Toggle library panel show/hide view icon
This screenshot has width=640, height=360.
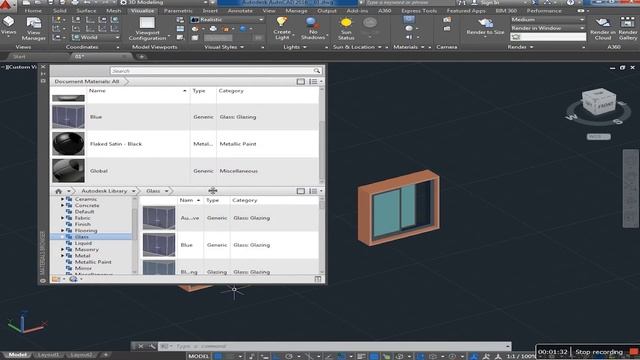300,191
